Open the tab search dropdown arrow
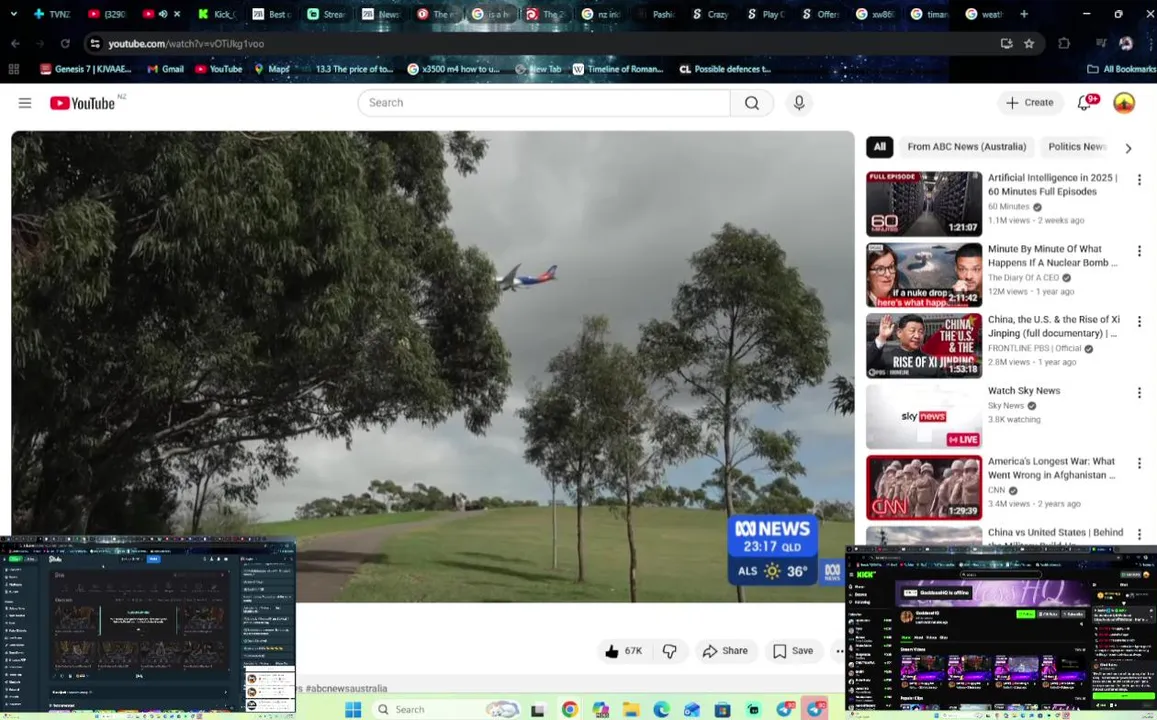The image size is (1157, 720). tap(13, 14)
